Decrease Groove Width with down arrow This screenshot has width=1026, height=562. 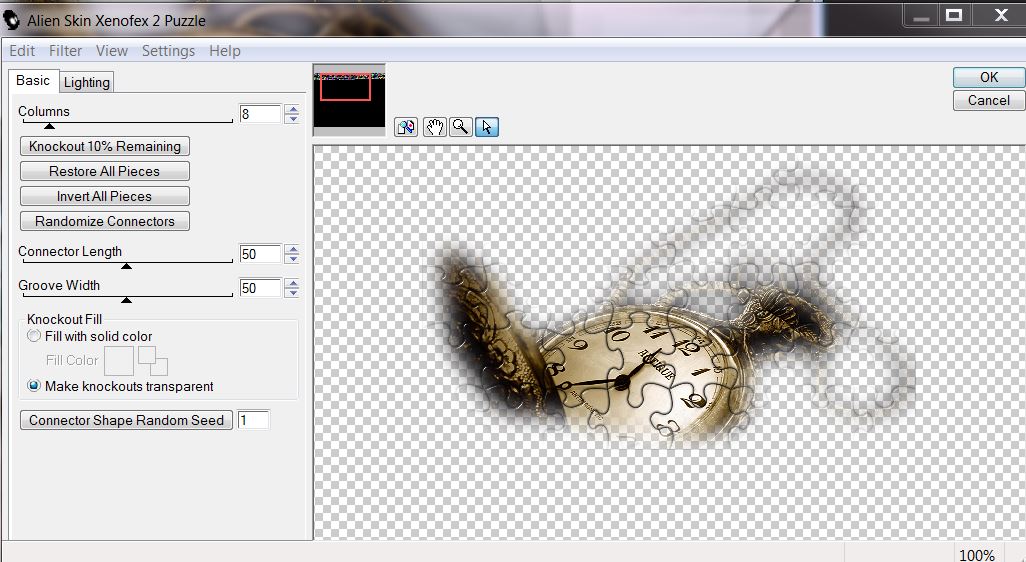[292, 292]
